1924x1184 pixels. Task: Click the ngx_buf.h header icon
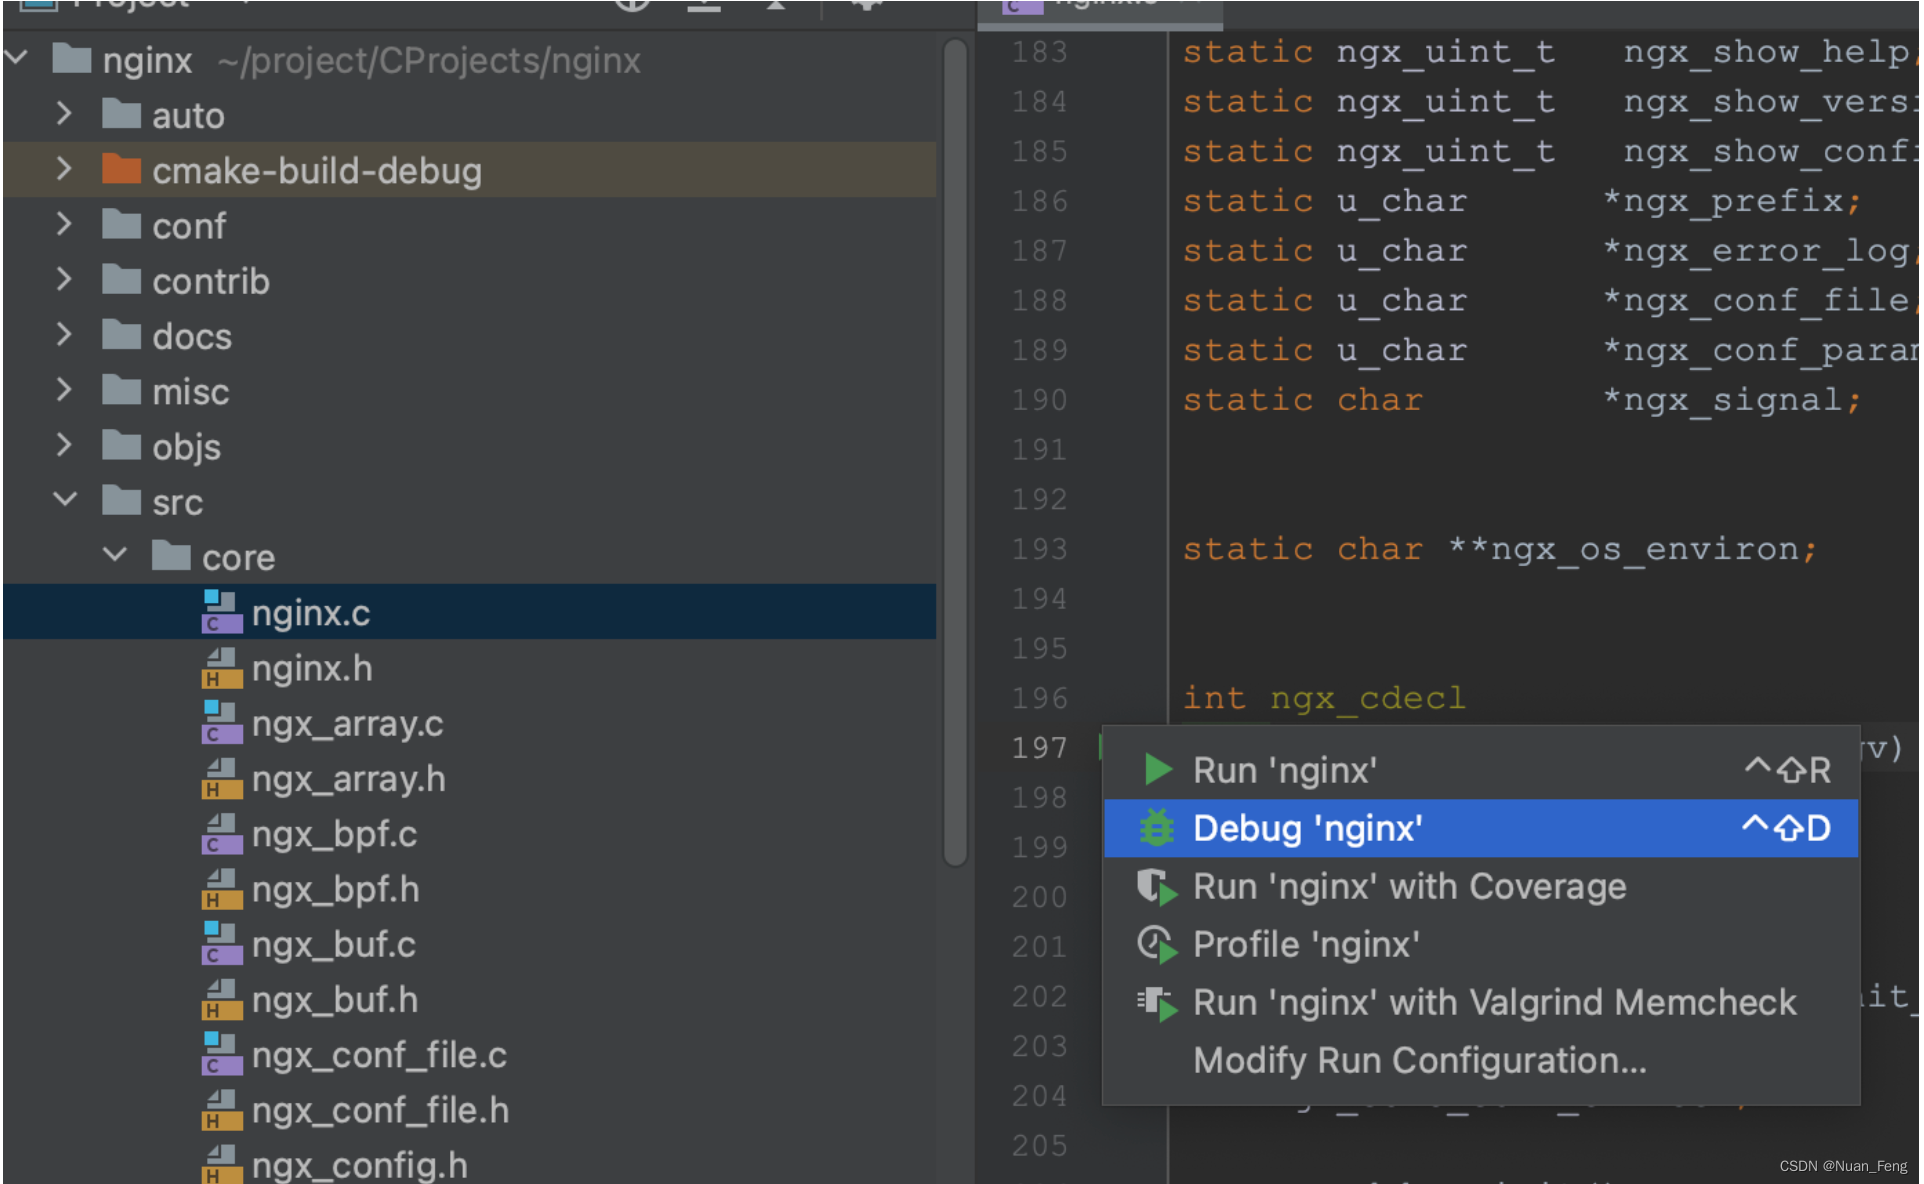(x=221, y=999)
